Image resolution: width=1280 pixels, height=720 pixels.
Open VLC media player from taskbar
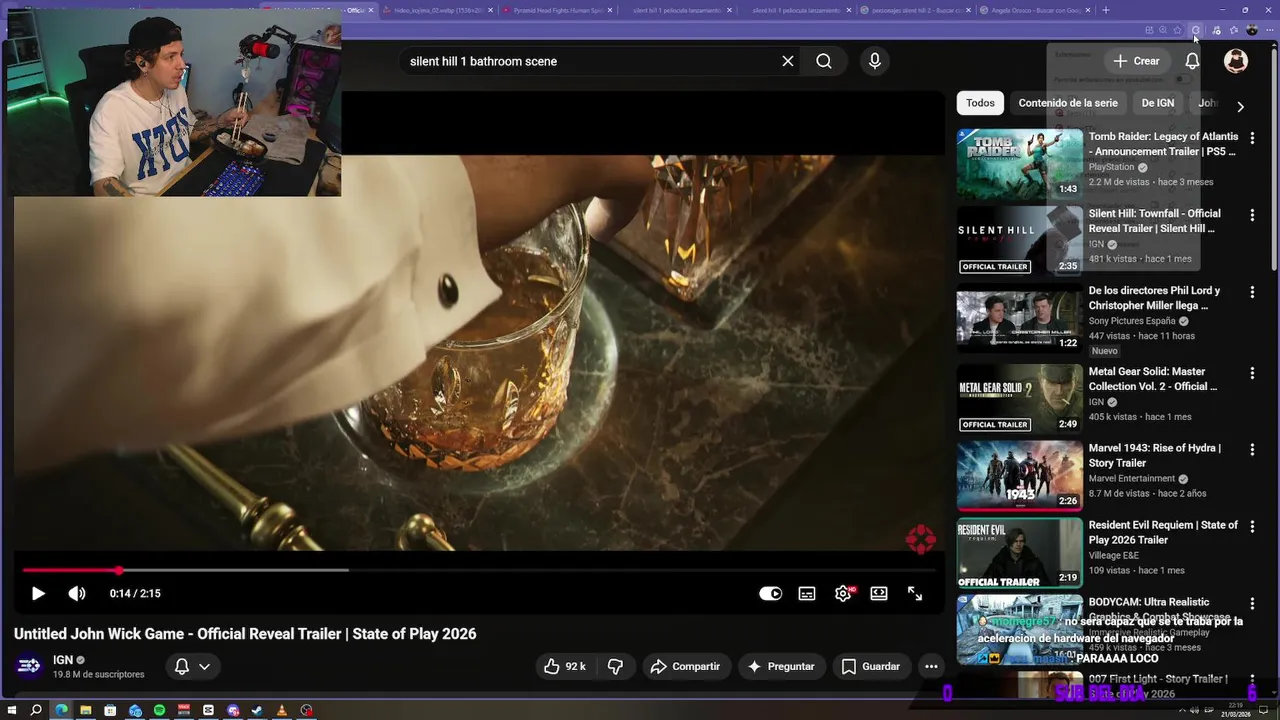pos(282,710)
